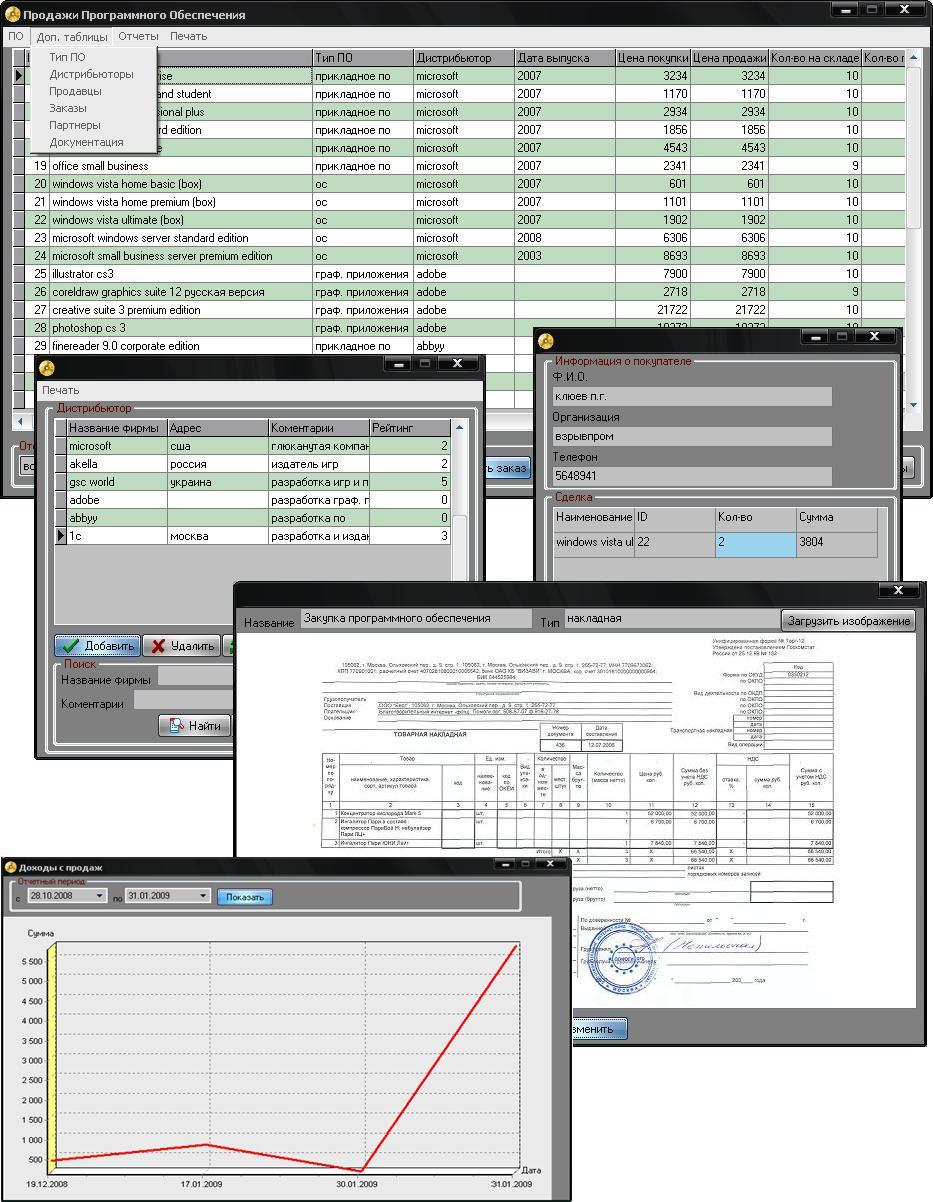
Task: Click the Тип ПО column header
Action: tap(363, 58)
